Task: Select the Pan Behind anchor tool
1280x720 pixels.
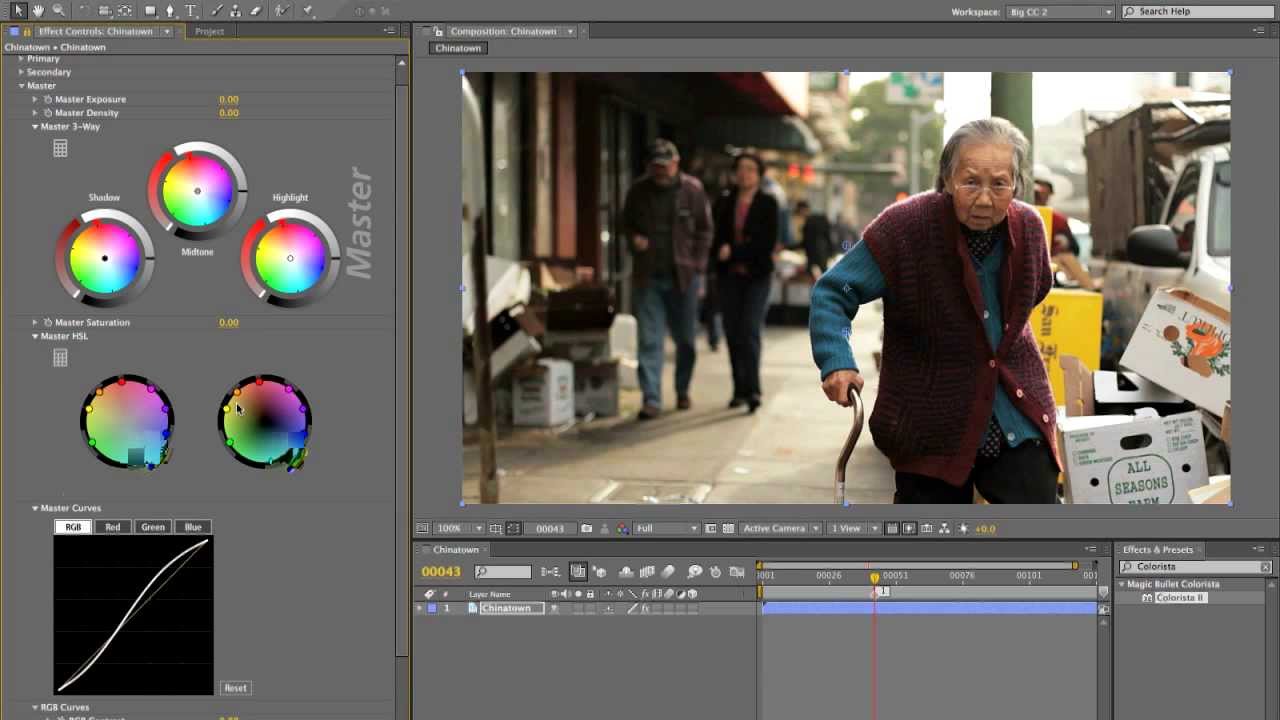Action: click(125, 11)
